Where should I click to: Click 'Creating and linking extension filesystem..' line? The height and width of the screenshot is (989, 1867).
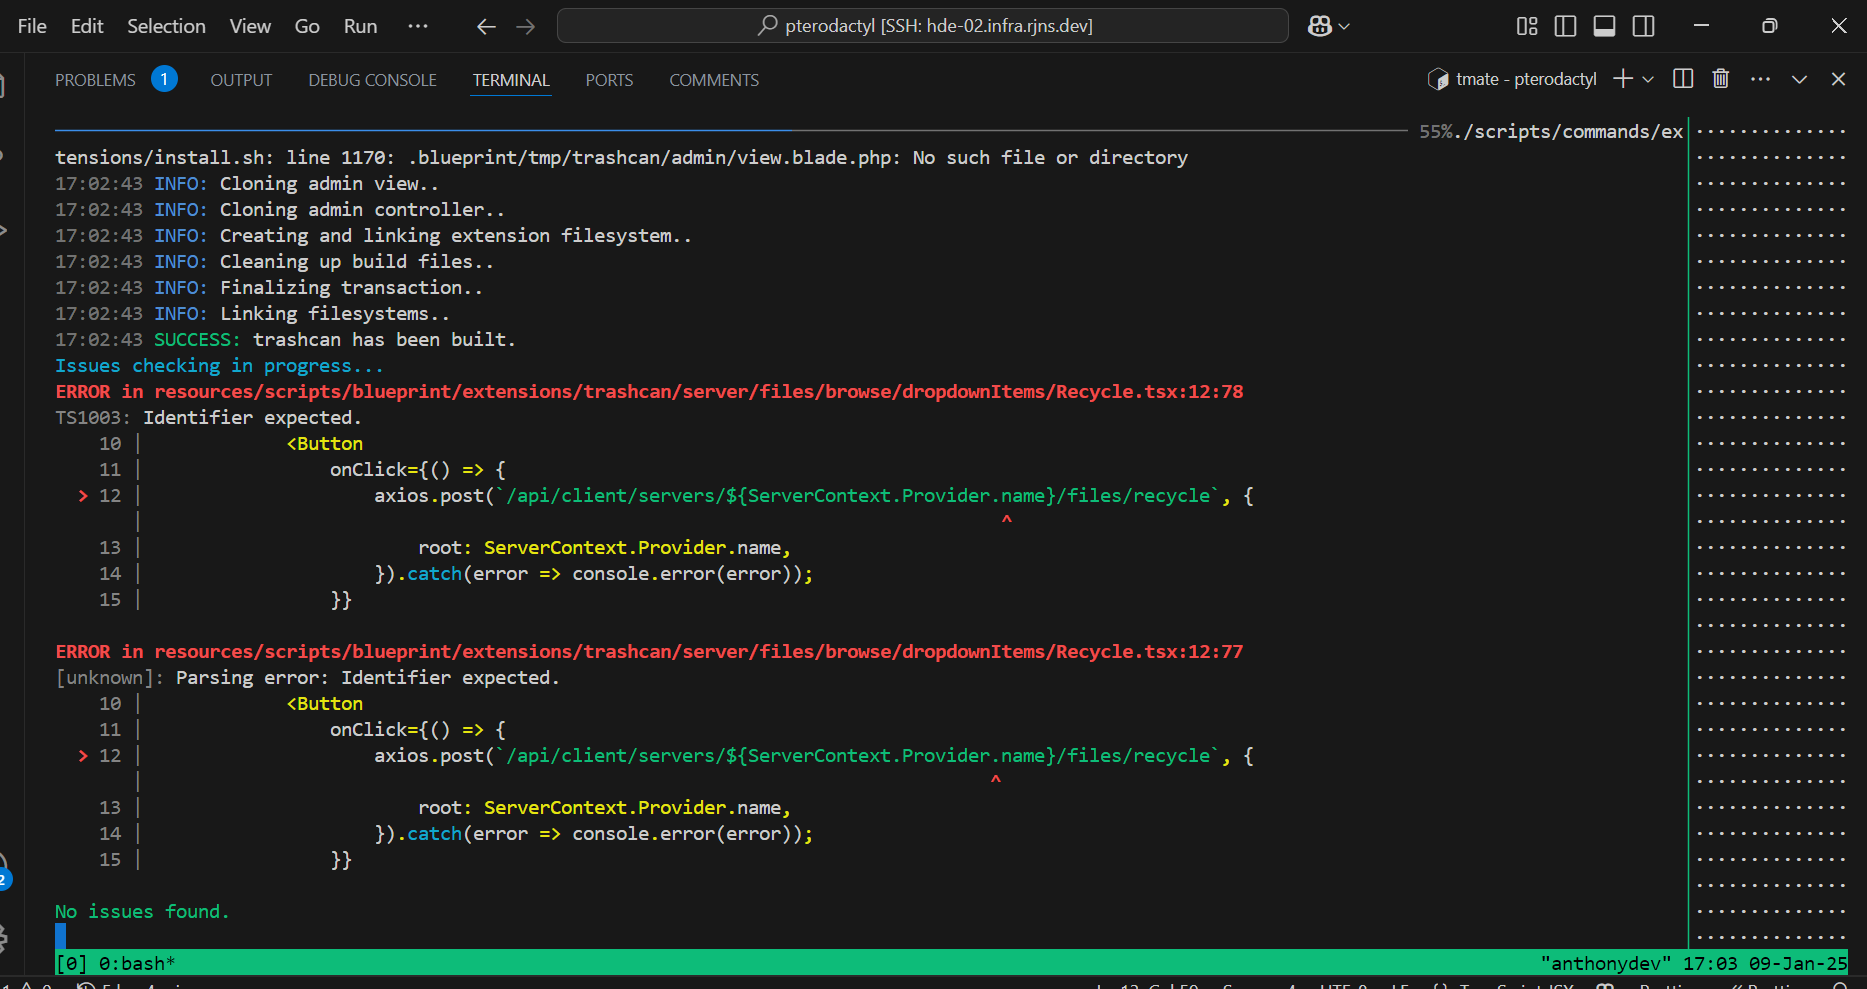pos(455,236)
